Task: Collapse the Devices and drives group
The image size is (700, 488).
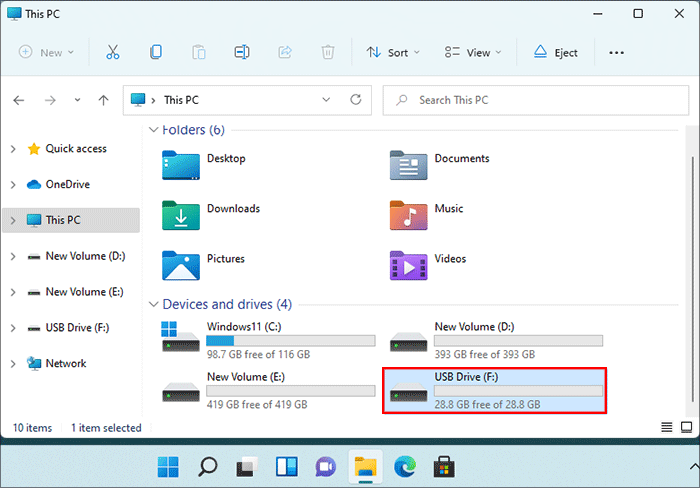Action: click(x=153, y=304)
